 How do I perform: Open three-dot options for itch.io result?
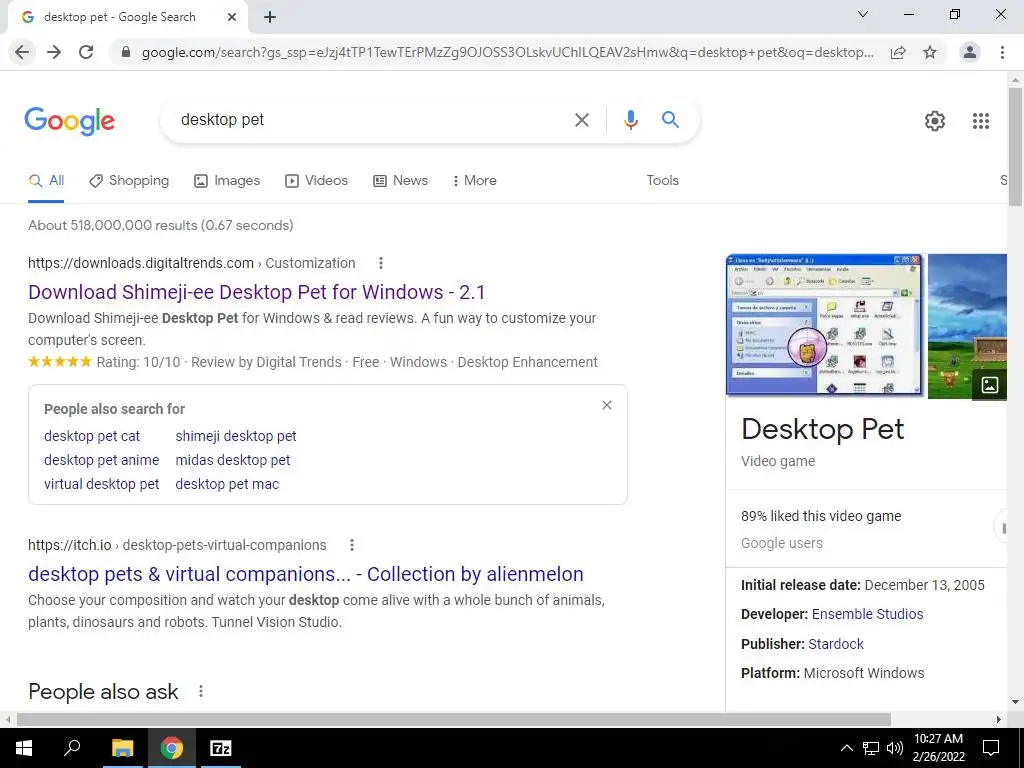(352, 545)
